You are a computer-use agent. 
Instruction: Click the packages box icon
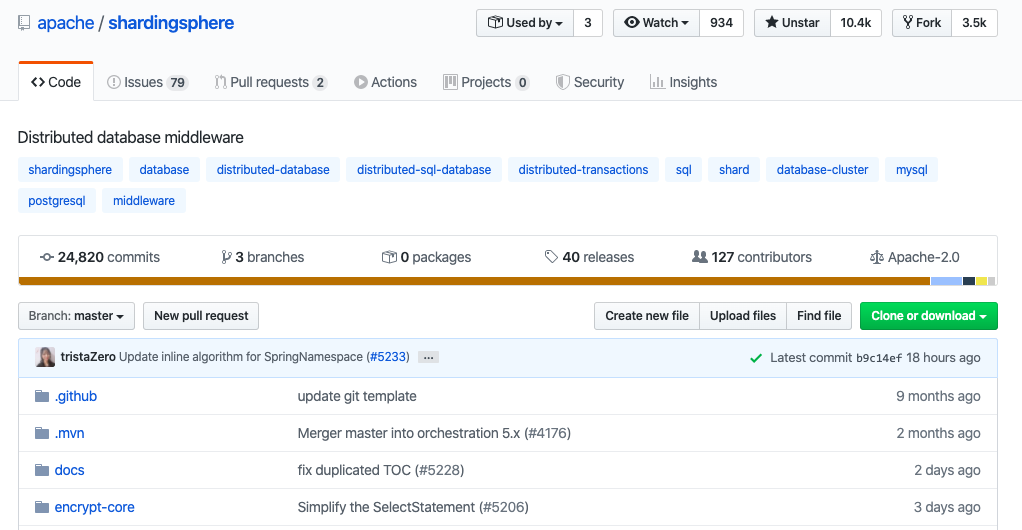389,257
